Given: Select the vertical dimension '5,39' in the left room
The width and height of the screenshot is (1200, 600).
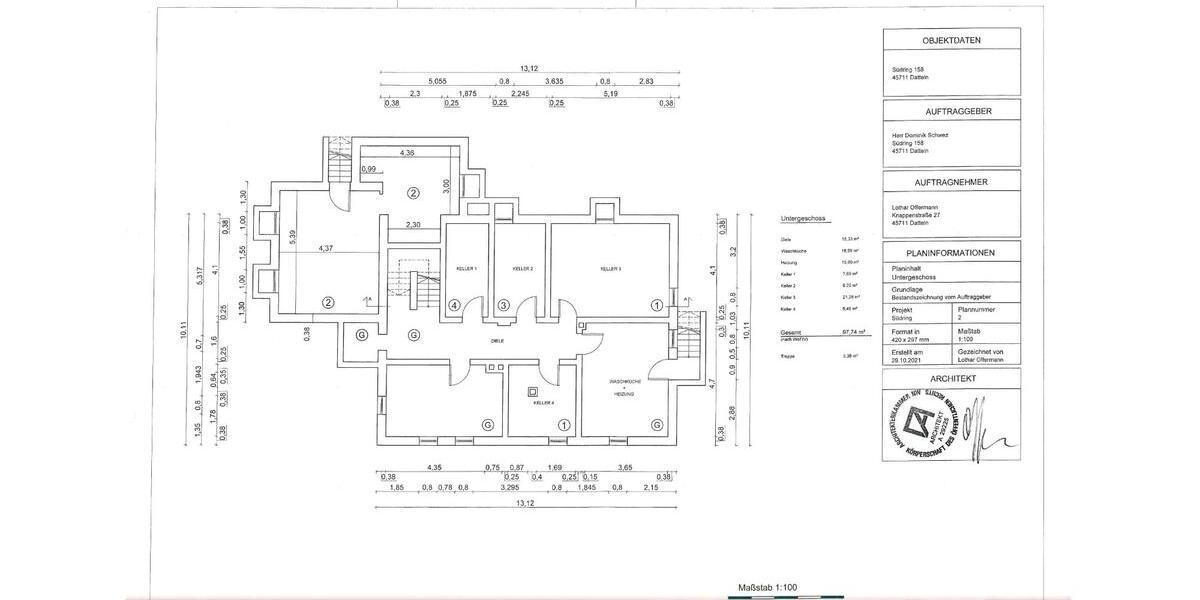Looking at the screenshot, I should (x=291, y=236).
